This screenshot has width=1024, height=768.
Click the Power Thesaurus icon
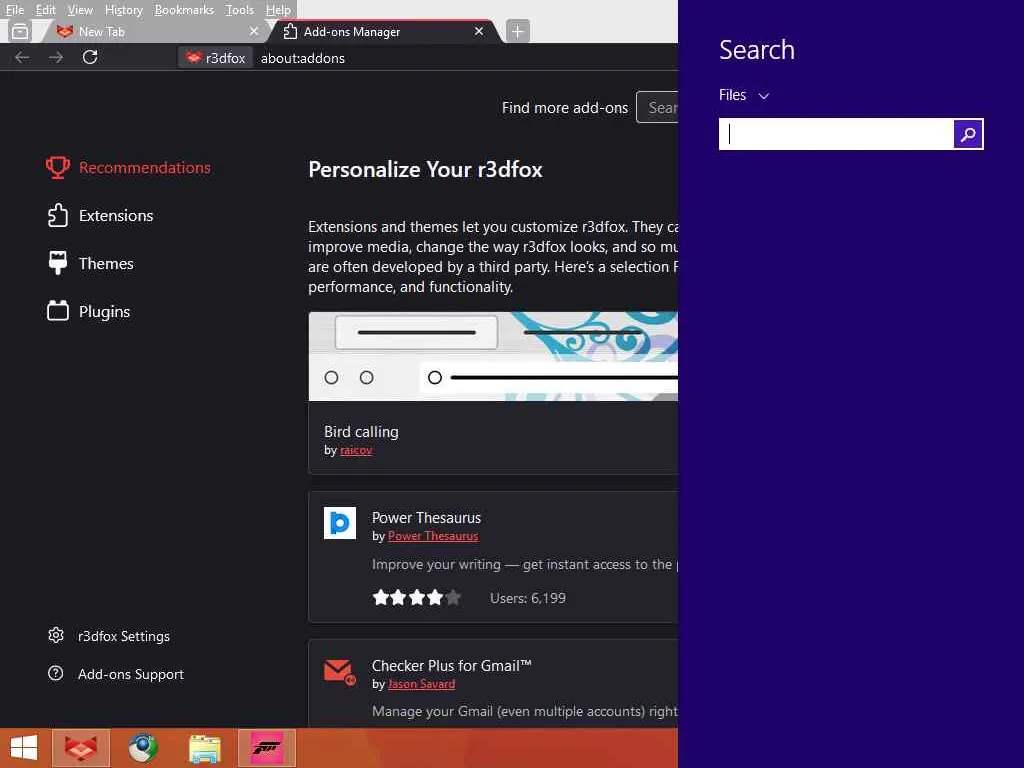click(340, 523)
